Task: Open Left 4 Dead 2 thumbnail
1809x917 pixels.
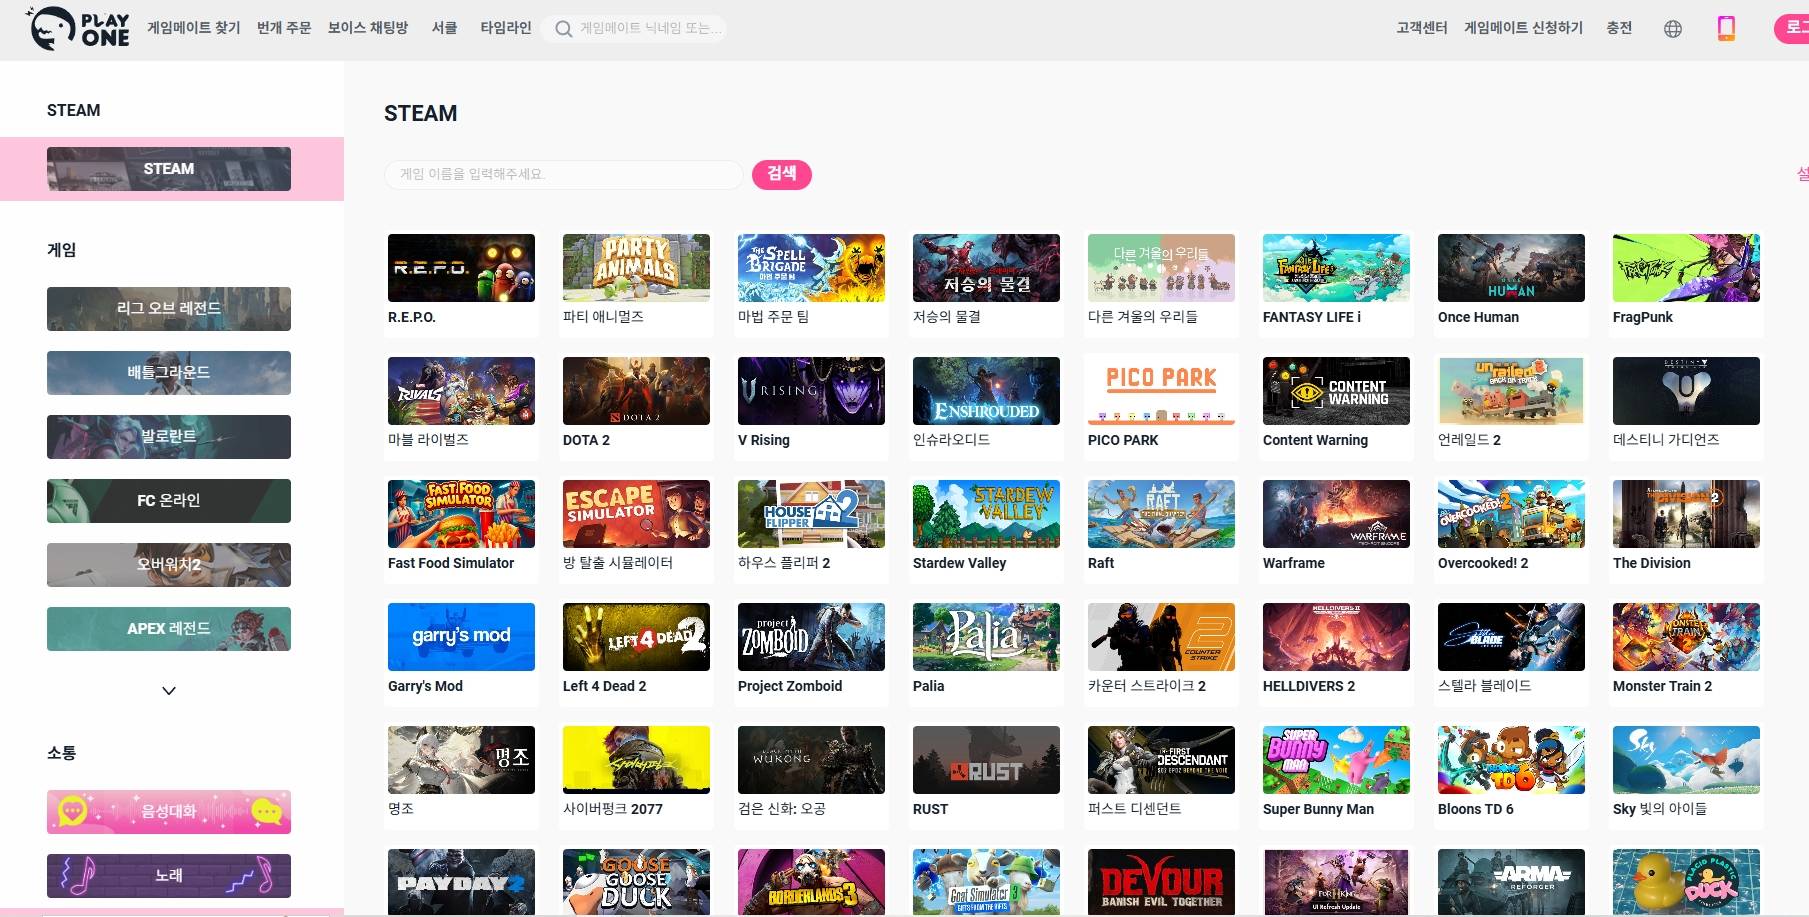Action: tap(636, 637)
